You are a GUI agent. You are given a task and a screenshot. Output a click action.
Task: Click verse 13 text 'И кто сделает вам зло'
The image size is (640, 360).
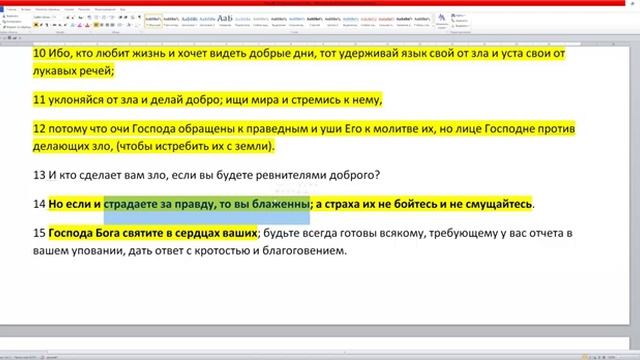tap(107, 175)
